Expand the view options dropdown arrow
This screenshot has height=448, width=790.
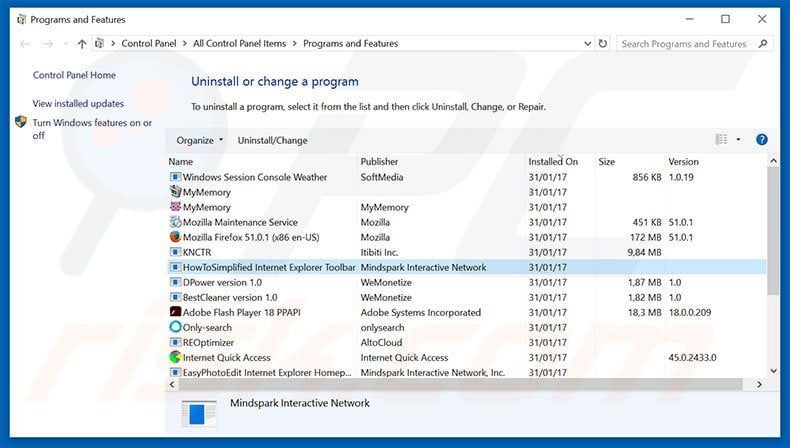click(738, 140)
